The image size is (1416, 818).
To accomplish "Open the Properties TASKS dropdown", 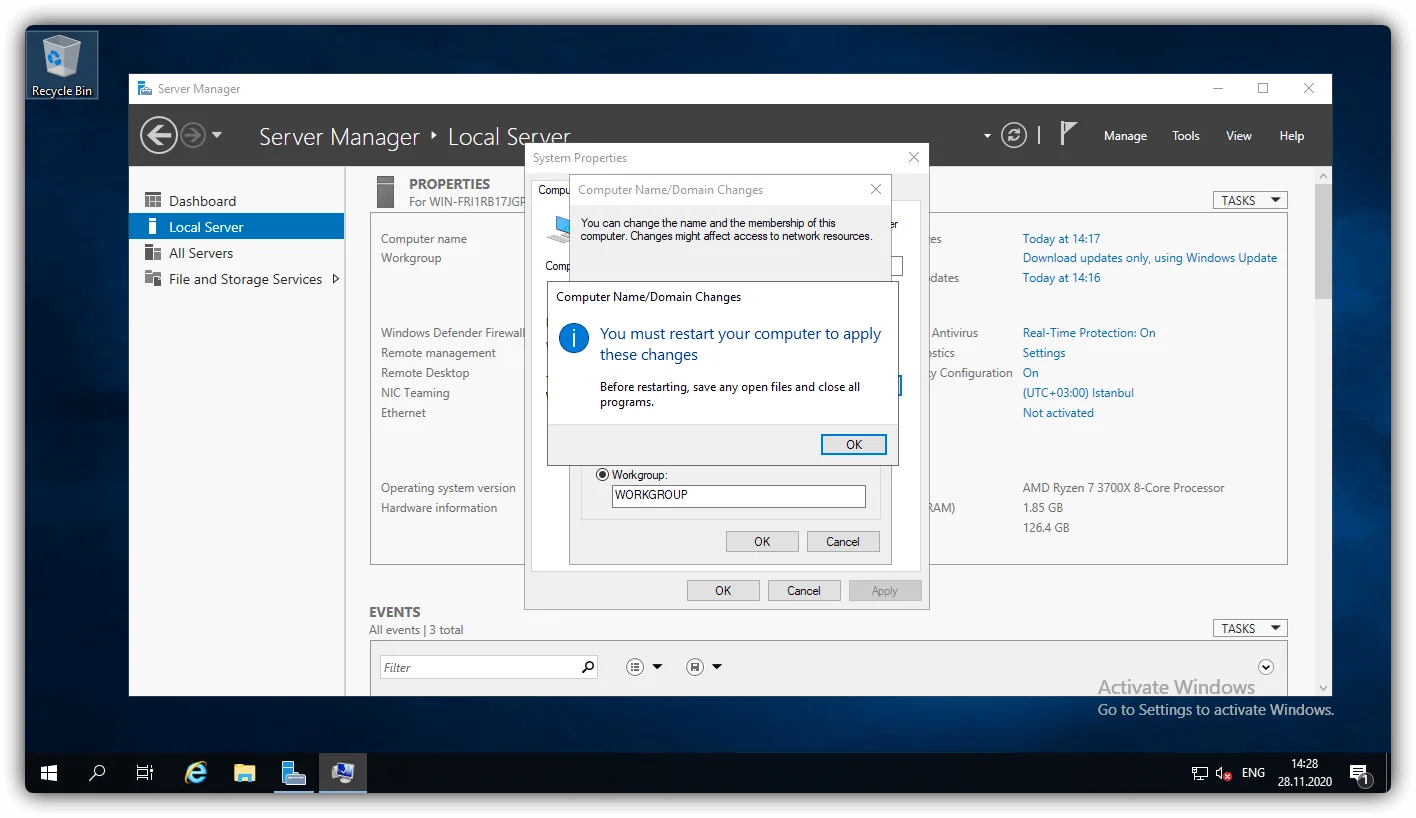I will pyautogui.click(x=1250, y=200).
